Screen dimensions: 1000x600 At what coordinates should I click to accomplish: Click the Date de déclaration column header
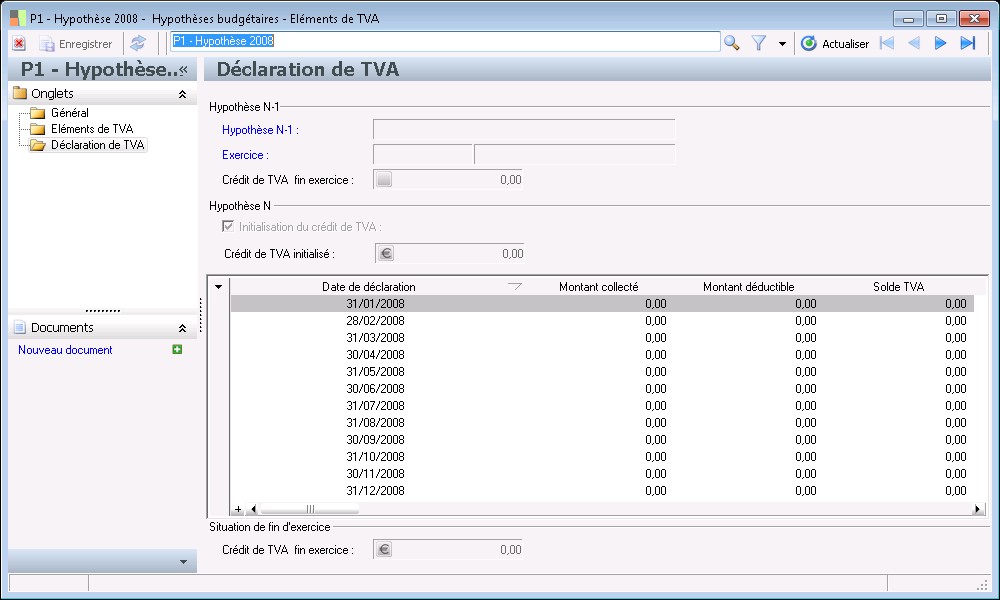pyautogui.click(x=369, y=287)
